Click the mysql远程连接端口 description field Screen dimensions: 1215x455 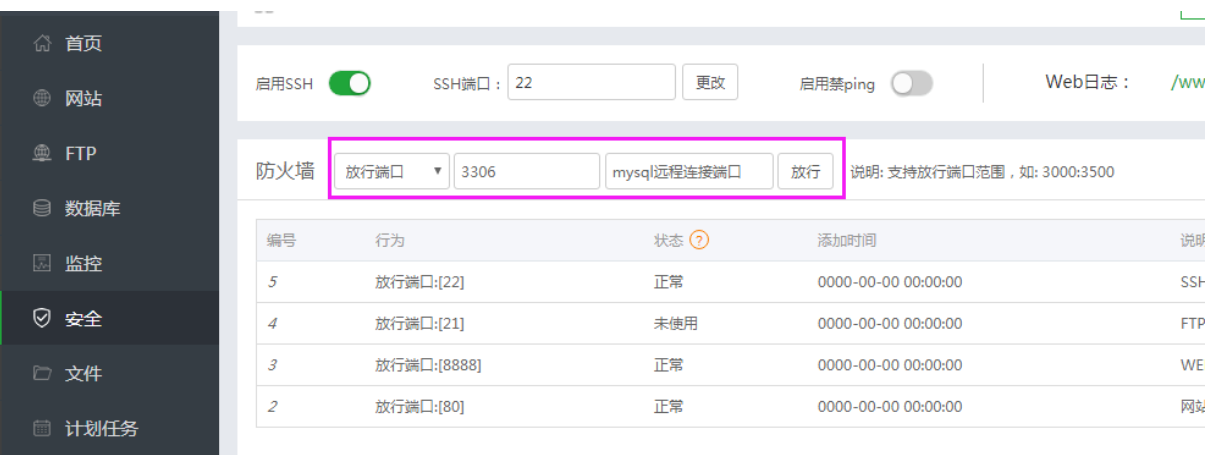coord(689,172)
